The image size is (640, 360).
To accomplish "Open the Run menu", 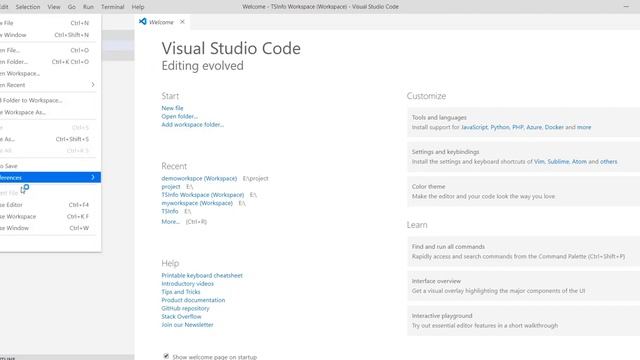I will 88,7.
